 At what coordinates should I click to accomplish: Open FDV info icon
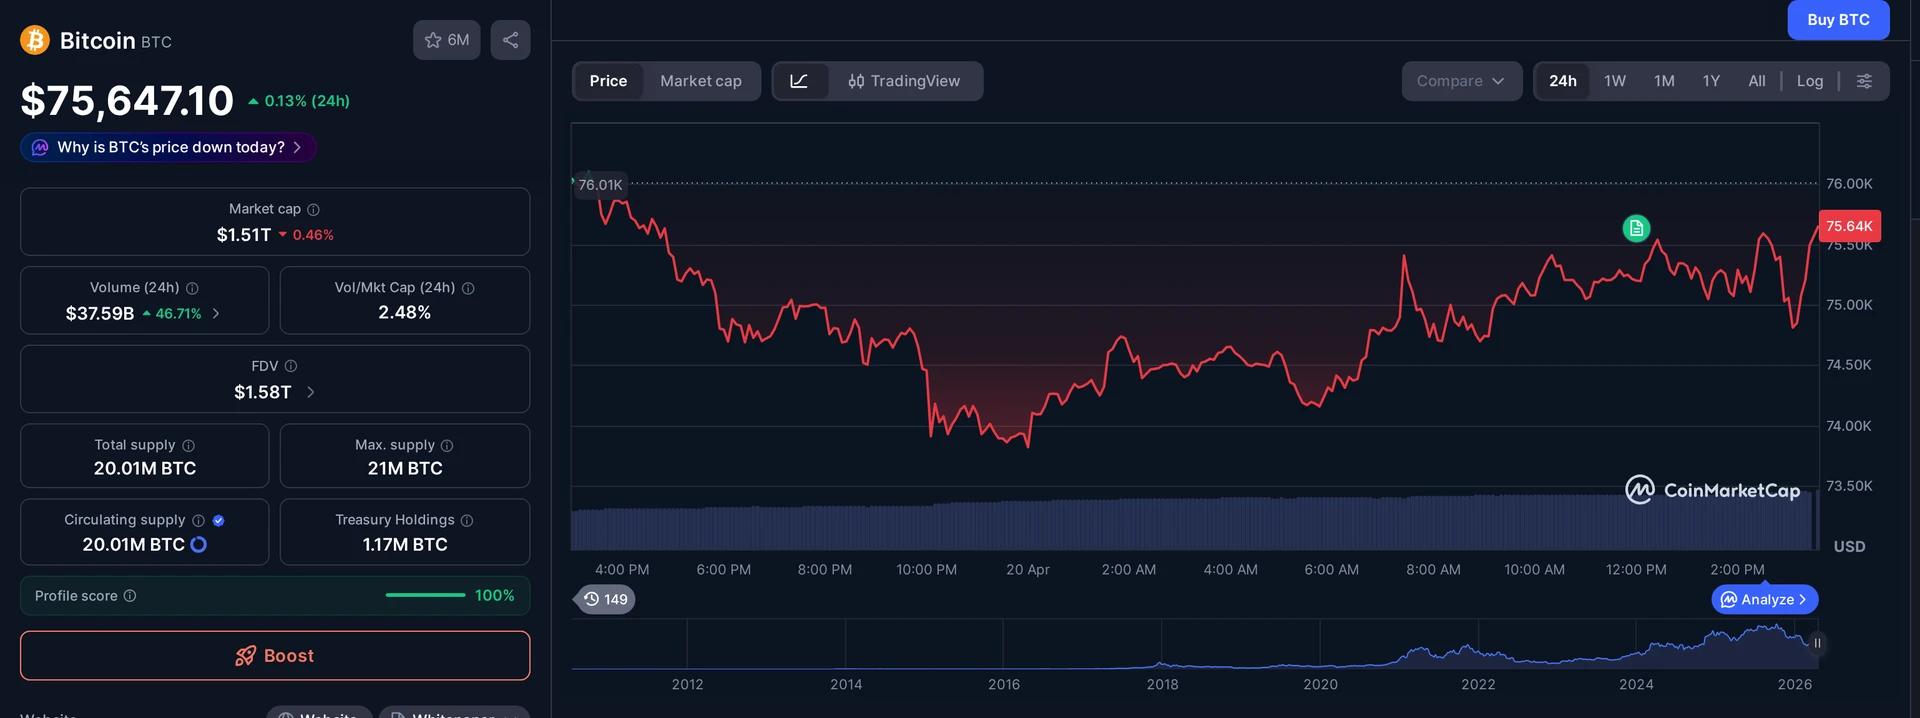pyautogui.click(x=291, y=366)
